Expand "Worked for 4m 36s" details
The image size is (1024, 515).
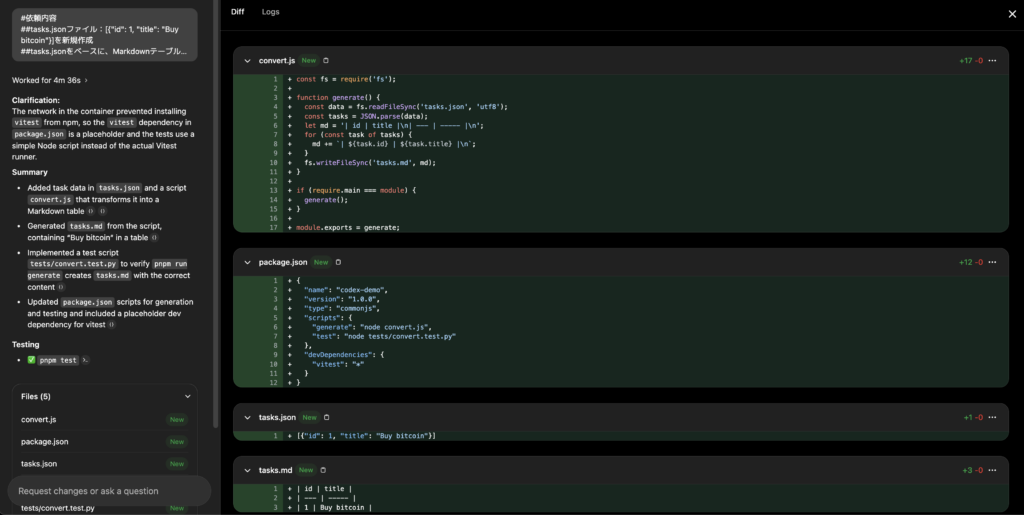[50, 80]
